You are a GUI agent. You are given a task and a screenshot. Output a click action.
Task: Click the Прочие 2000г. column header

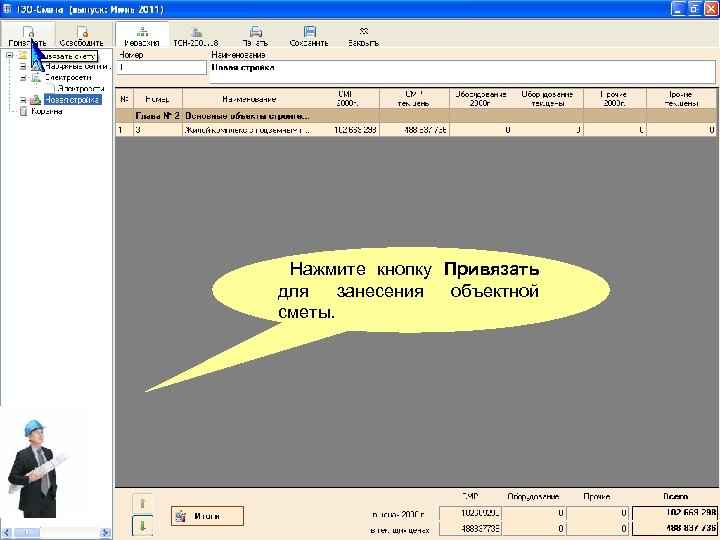[x=614, y=99]
